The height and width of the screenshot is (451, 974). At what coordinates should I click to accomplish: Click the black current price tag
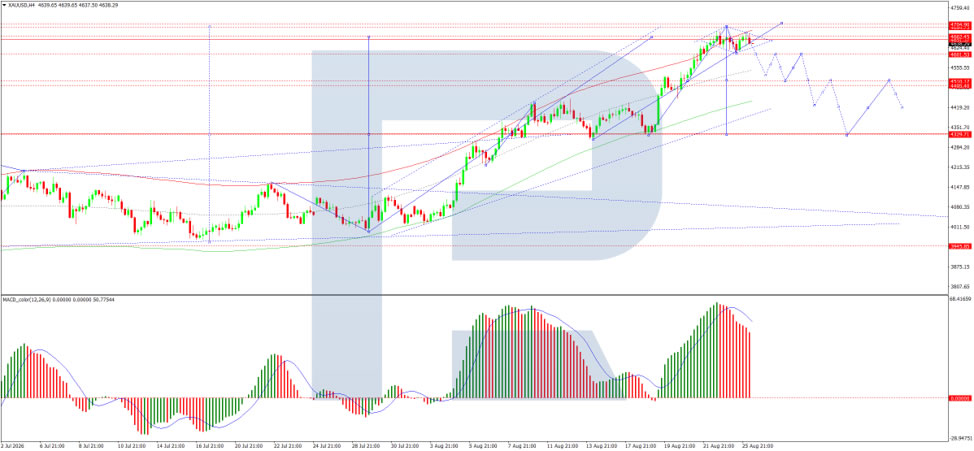(960, 45)
